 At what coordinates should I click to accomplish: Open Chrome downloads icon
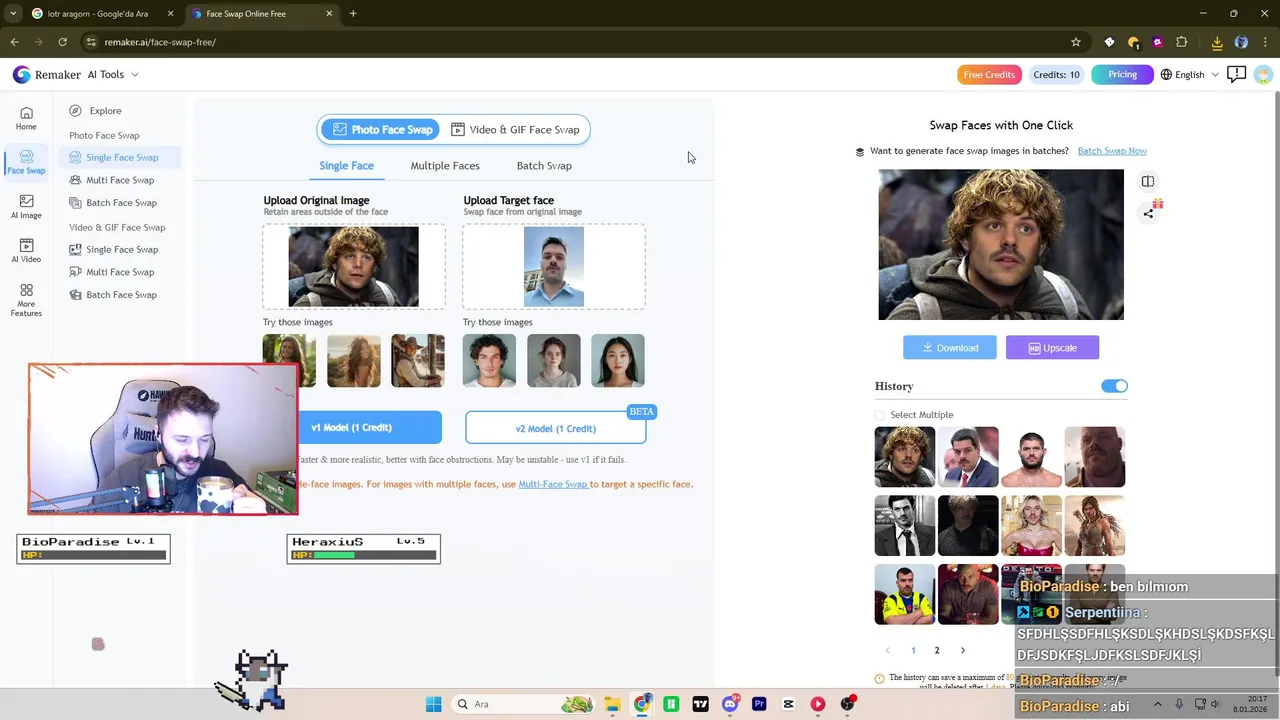(x=1217, y=42)
